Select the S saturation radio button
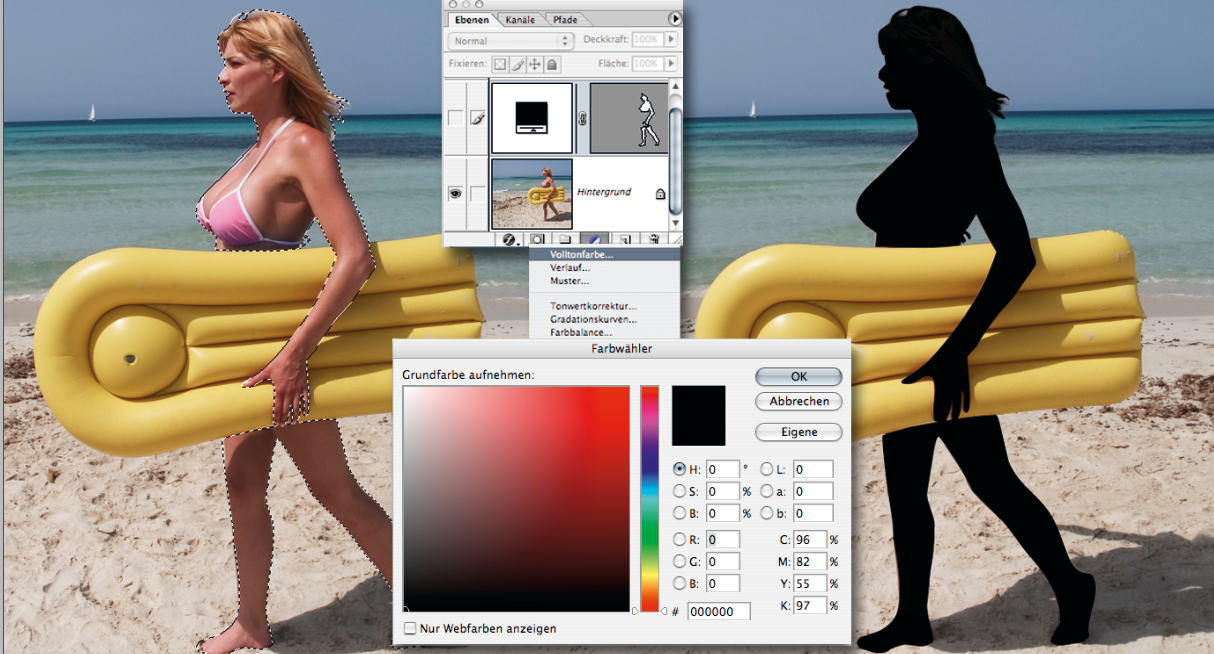 pos(680,491)
